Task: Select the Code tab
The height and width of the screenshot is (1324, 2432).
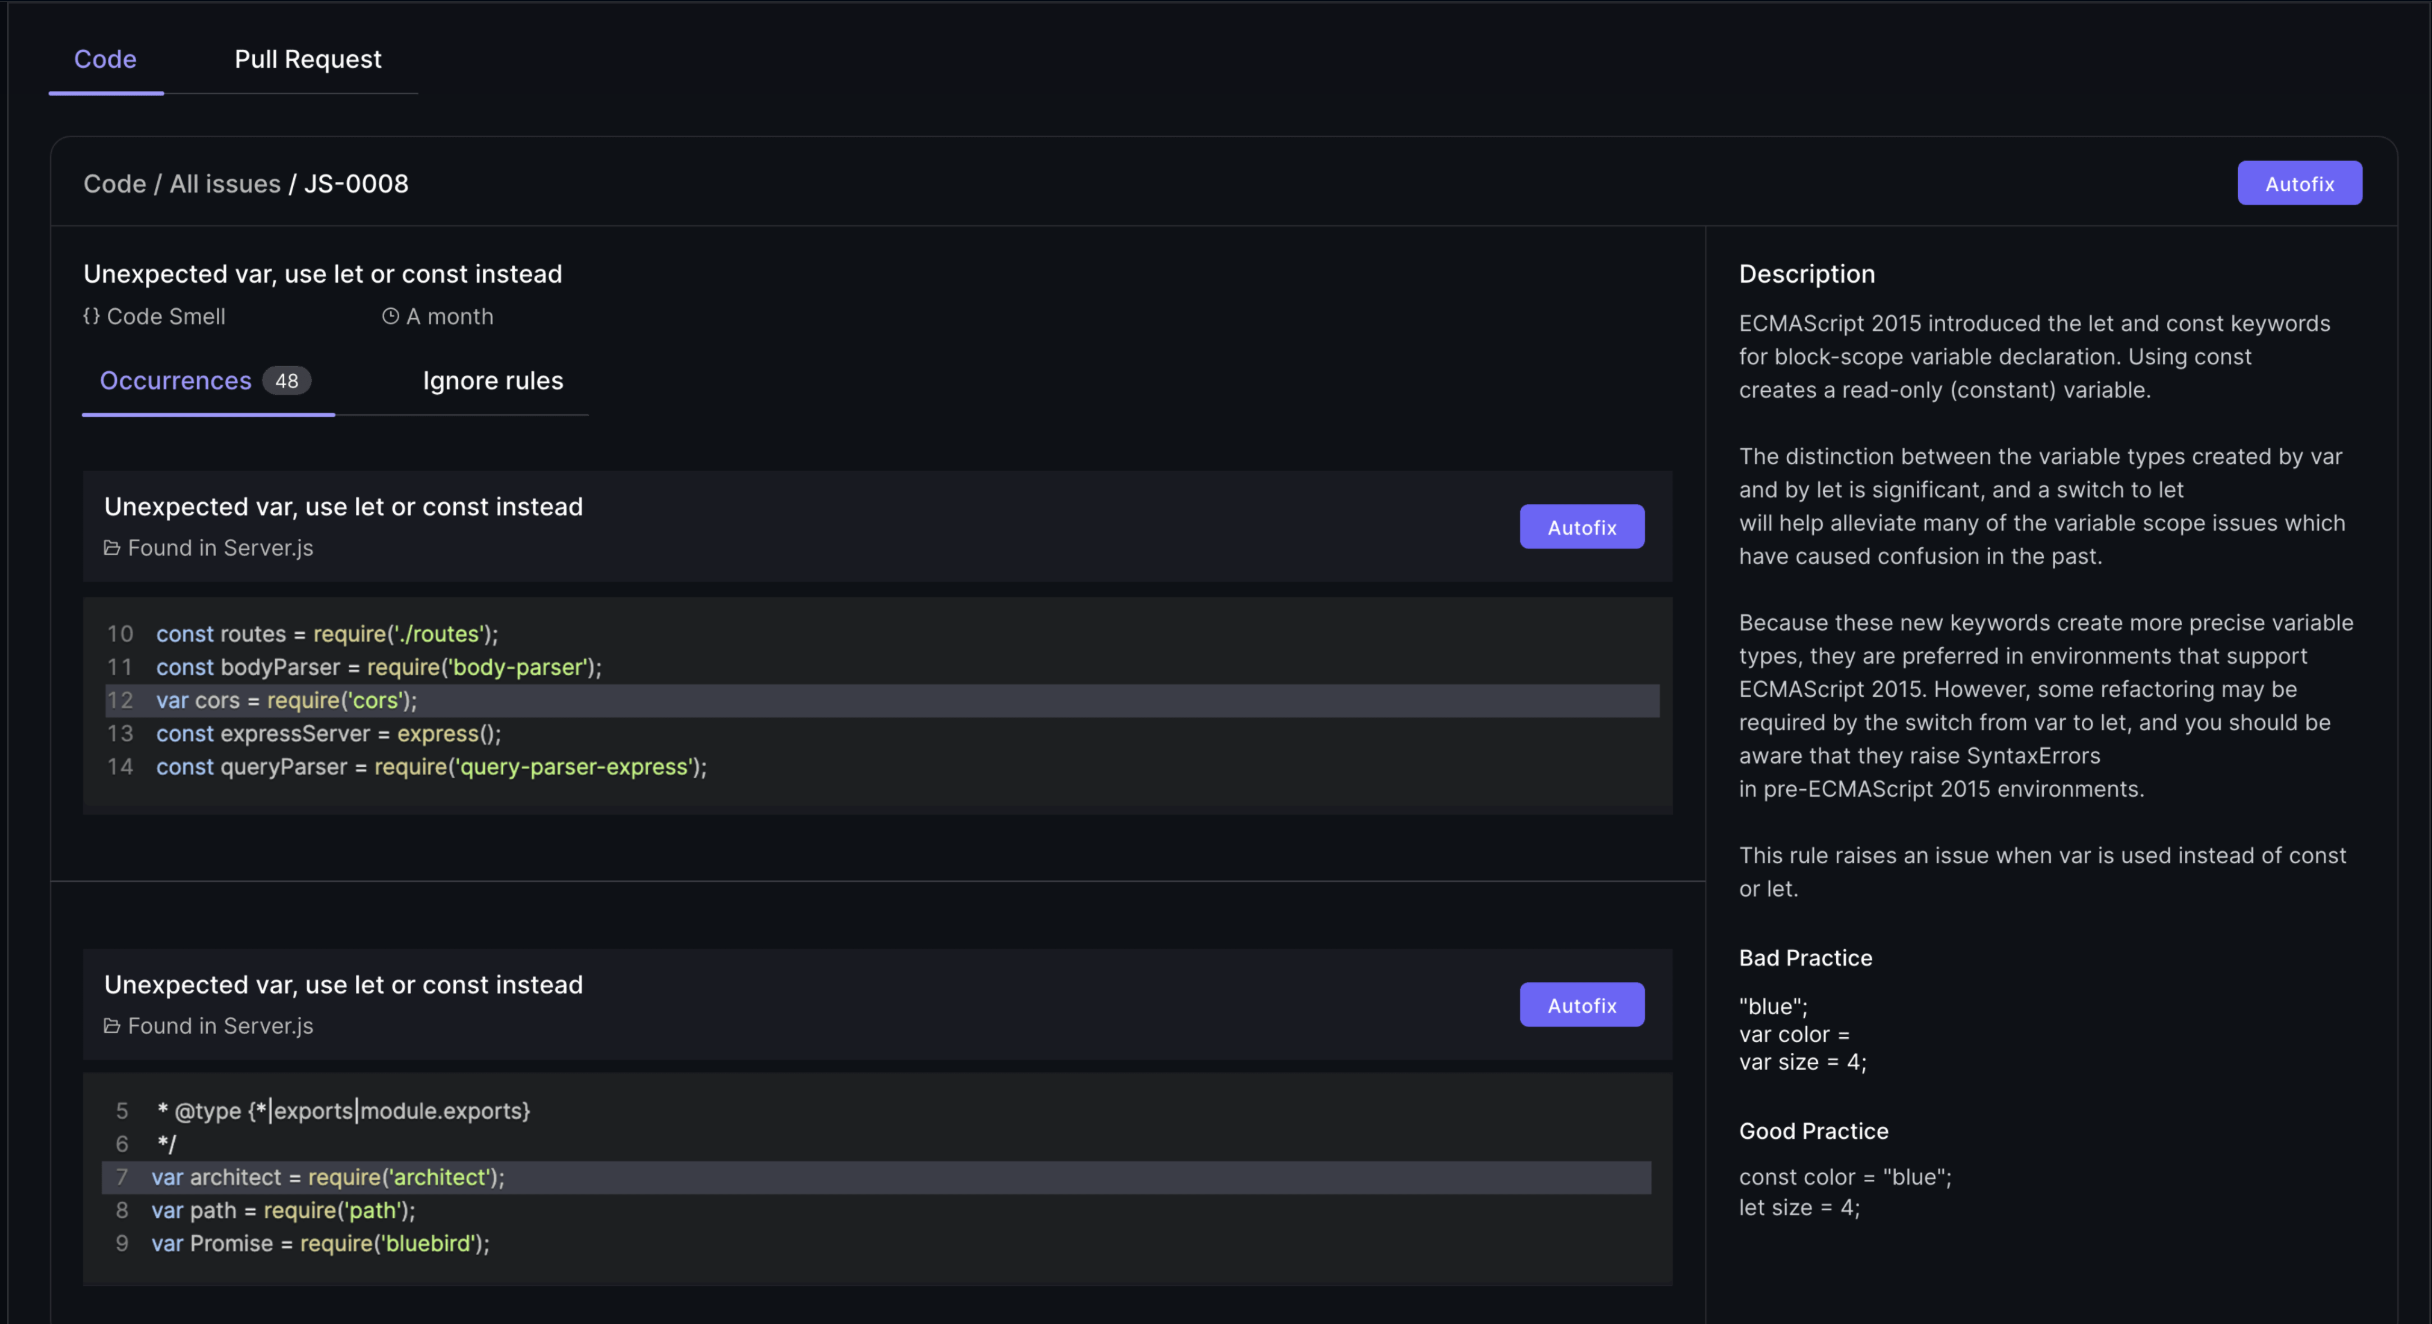Action: click(x=105, y=60)
